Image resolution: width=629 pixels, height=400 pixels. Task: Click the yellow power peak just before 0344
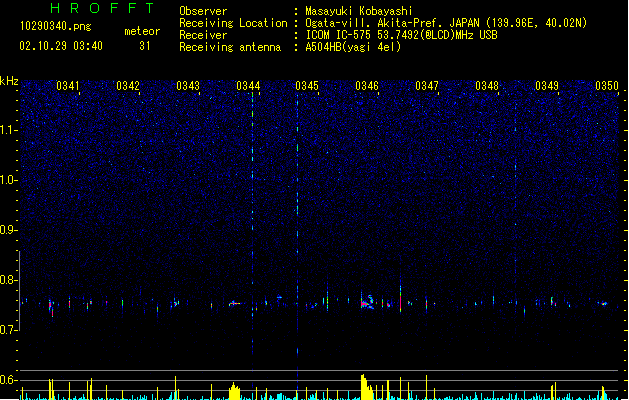235,391
